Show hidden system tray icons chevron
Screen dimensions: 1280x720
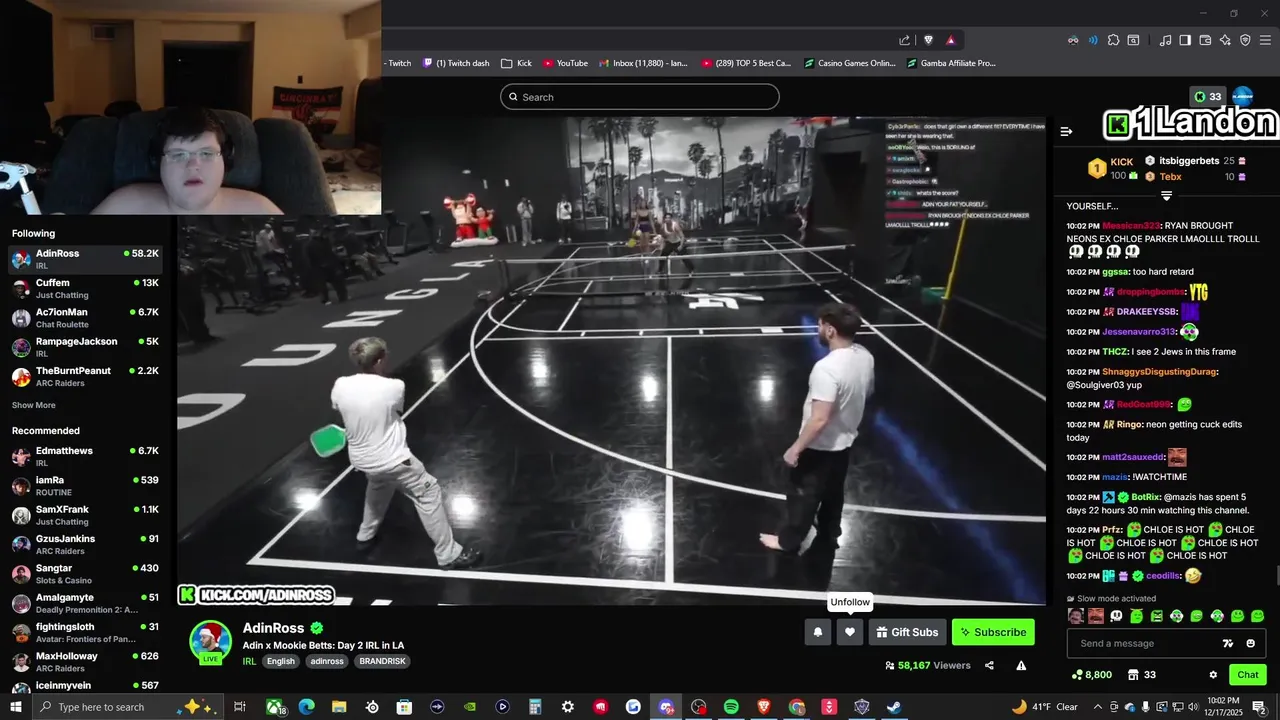pyautogui.click(x=1097, y=707)
